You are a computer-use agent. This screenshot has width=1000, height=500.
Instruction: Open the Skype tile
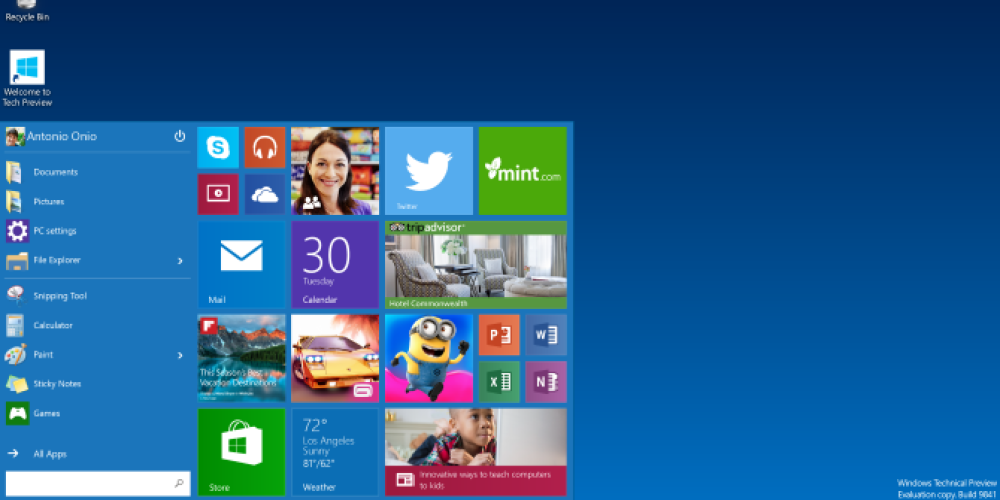(218, 148)
